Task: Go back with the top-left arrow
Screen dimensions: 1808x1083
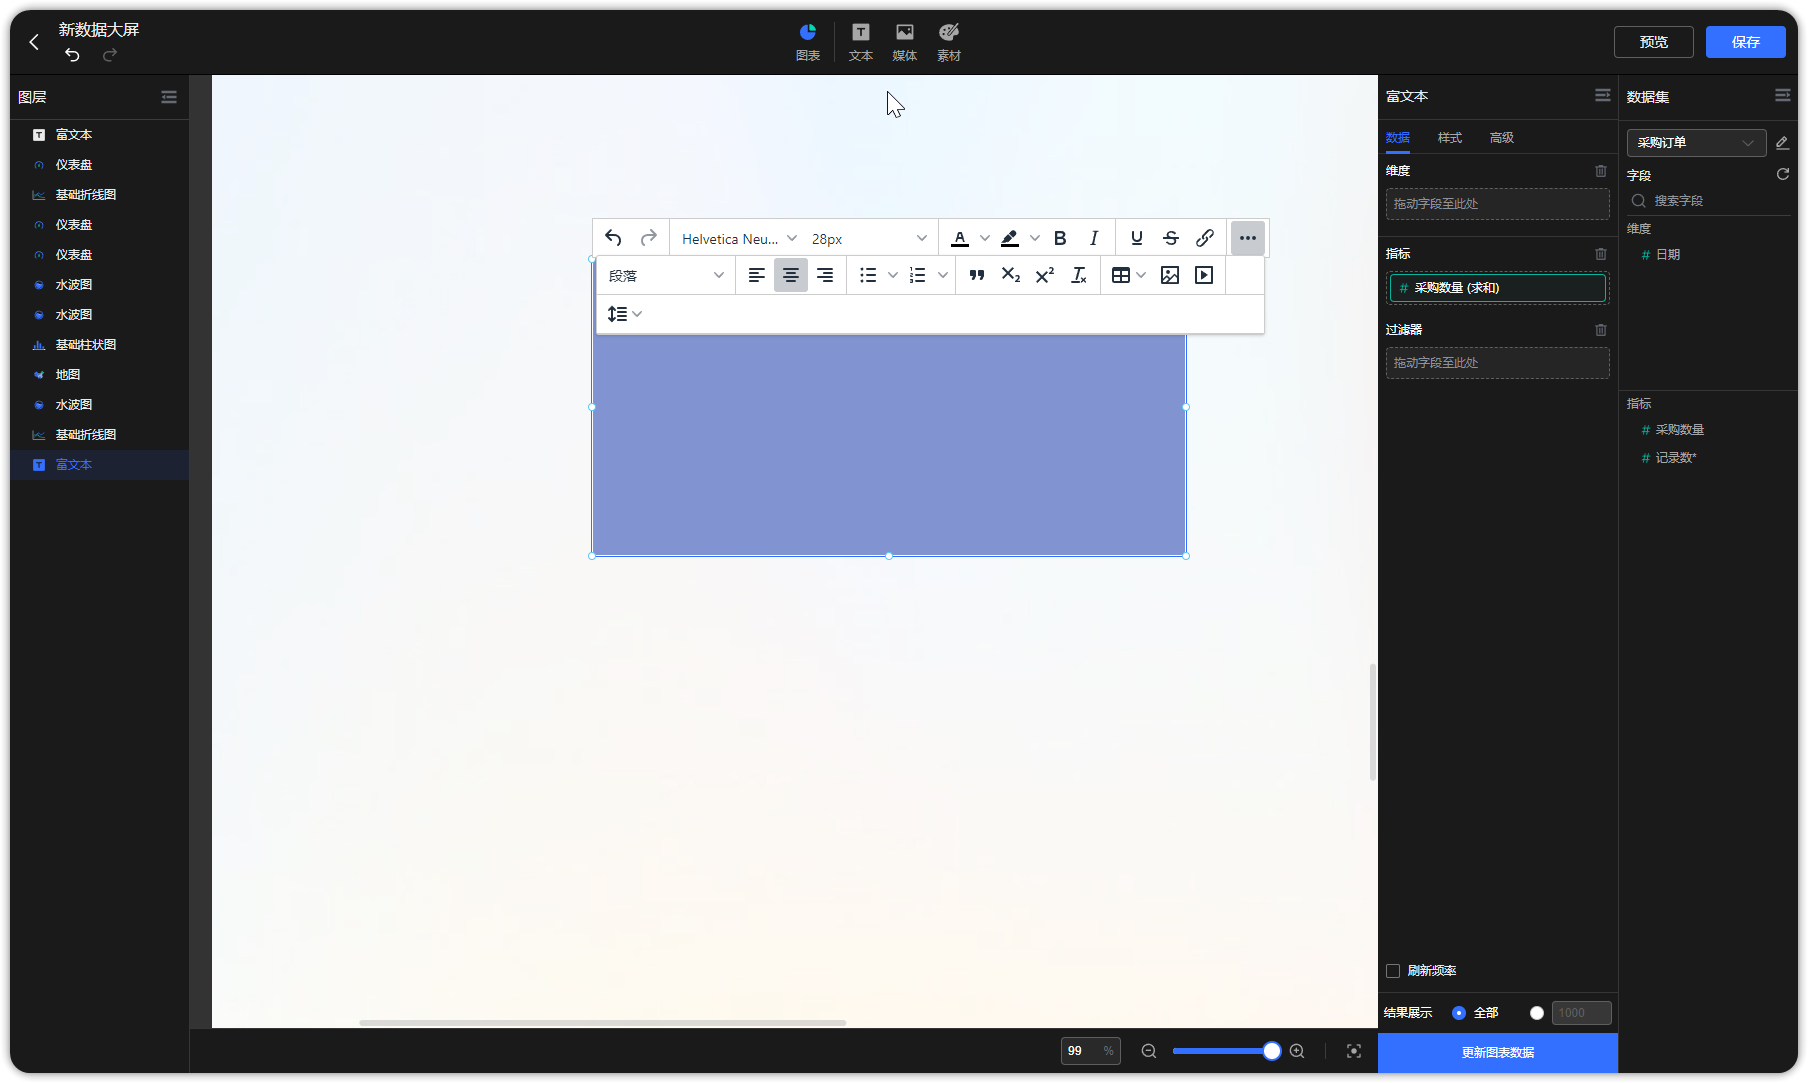Action: [x=34, y=42]
